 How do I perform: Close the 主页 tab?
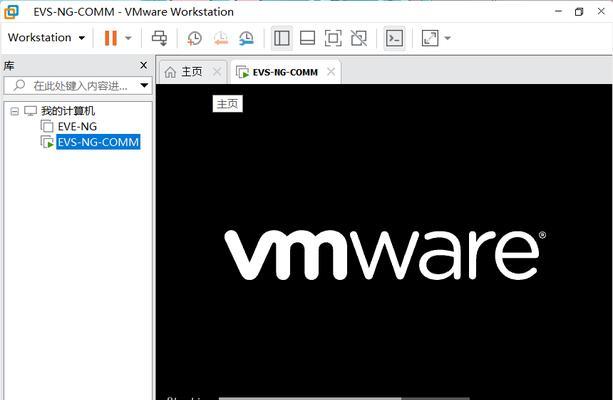pyautogui.click(x=217, y=72)
